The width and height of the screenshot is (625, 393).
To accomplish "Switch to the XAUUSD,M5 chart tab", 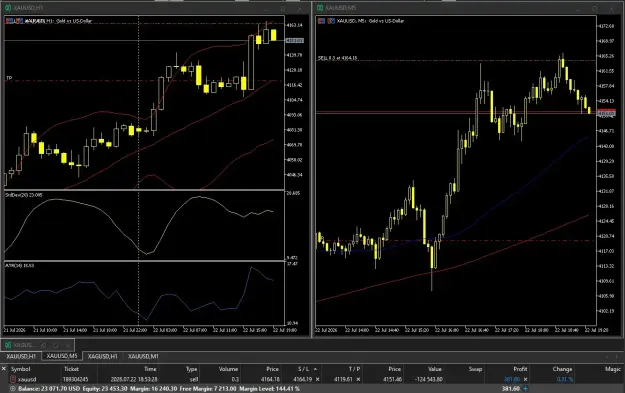I will (x=62, y=356).
